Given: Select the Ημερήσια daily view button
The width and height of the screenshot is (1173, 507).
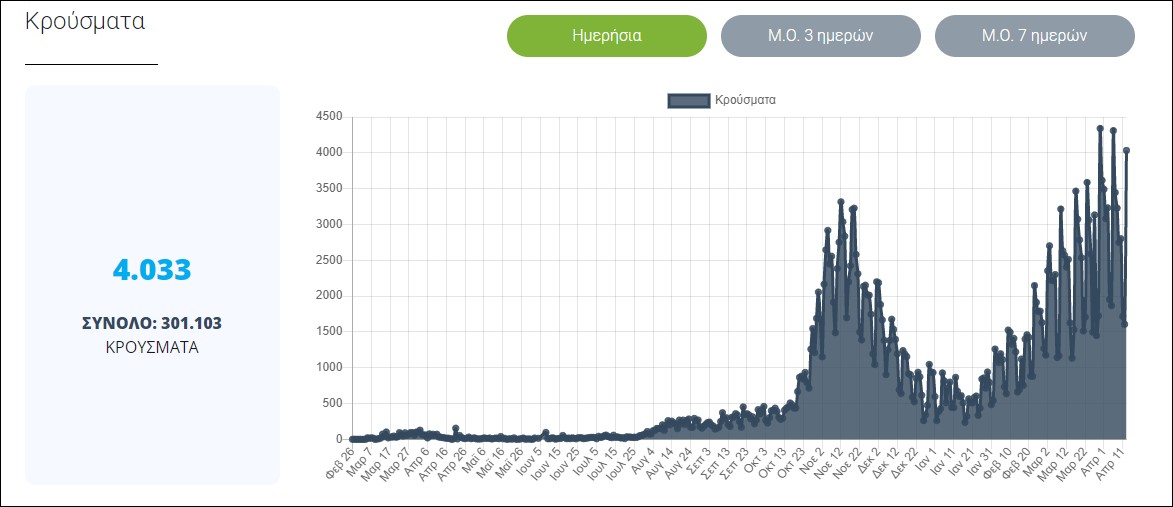Looking at the screenshot, I should (x=606, y=36).
